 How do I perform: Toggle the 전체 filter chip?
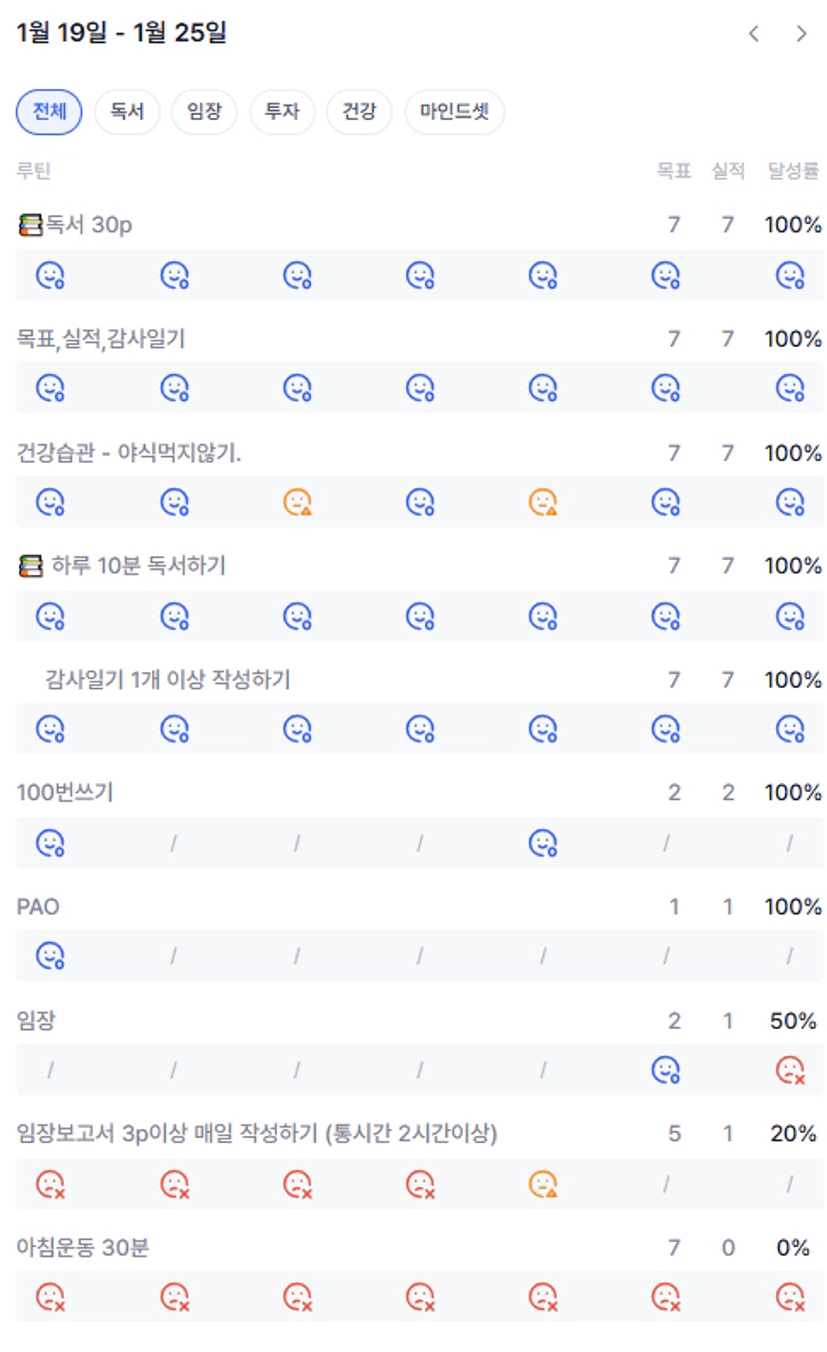click(49, 112)
